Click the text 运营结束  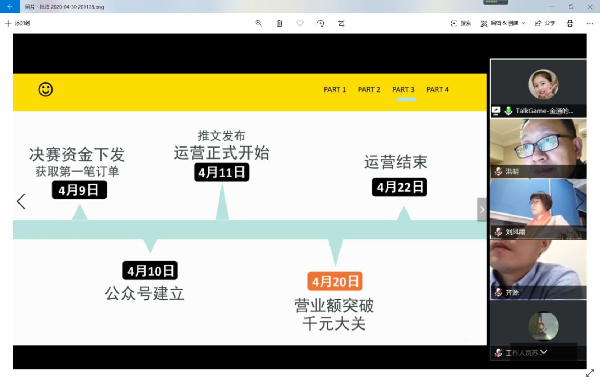point(396,162)
